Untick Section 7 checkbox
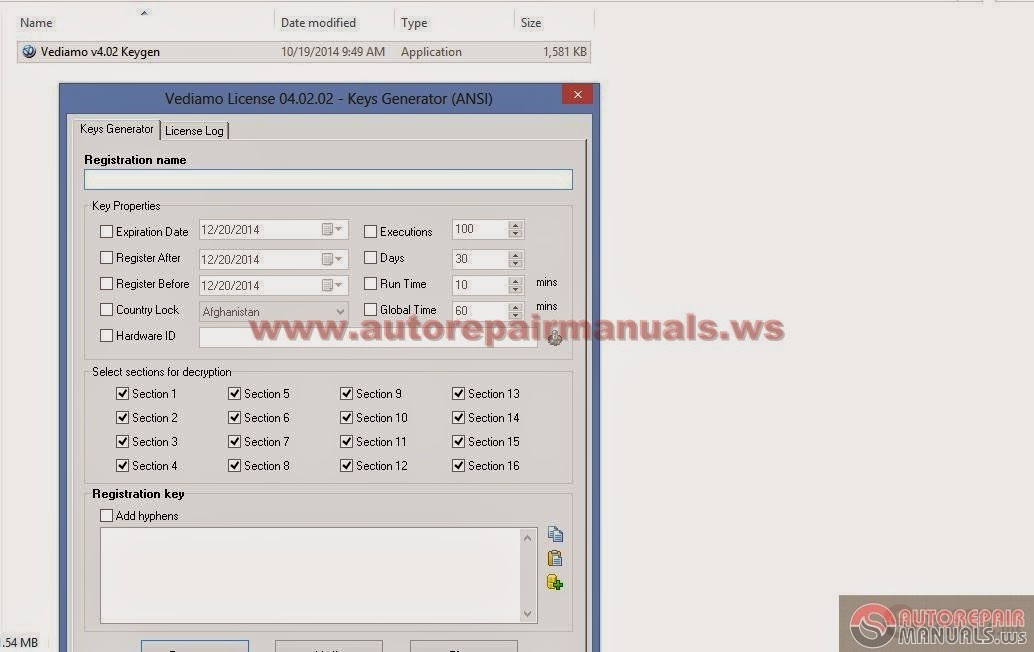The image size is (1034, 652). tap(234, 442)
